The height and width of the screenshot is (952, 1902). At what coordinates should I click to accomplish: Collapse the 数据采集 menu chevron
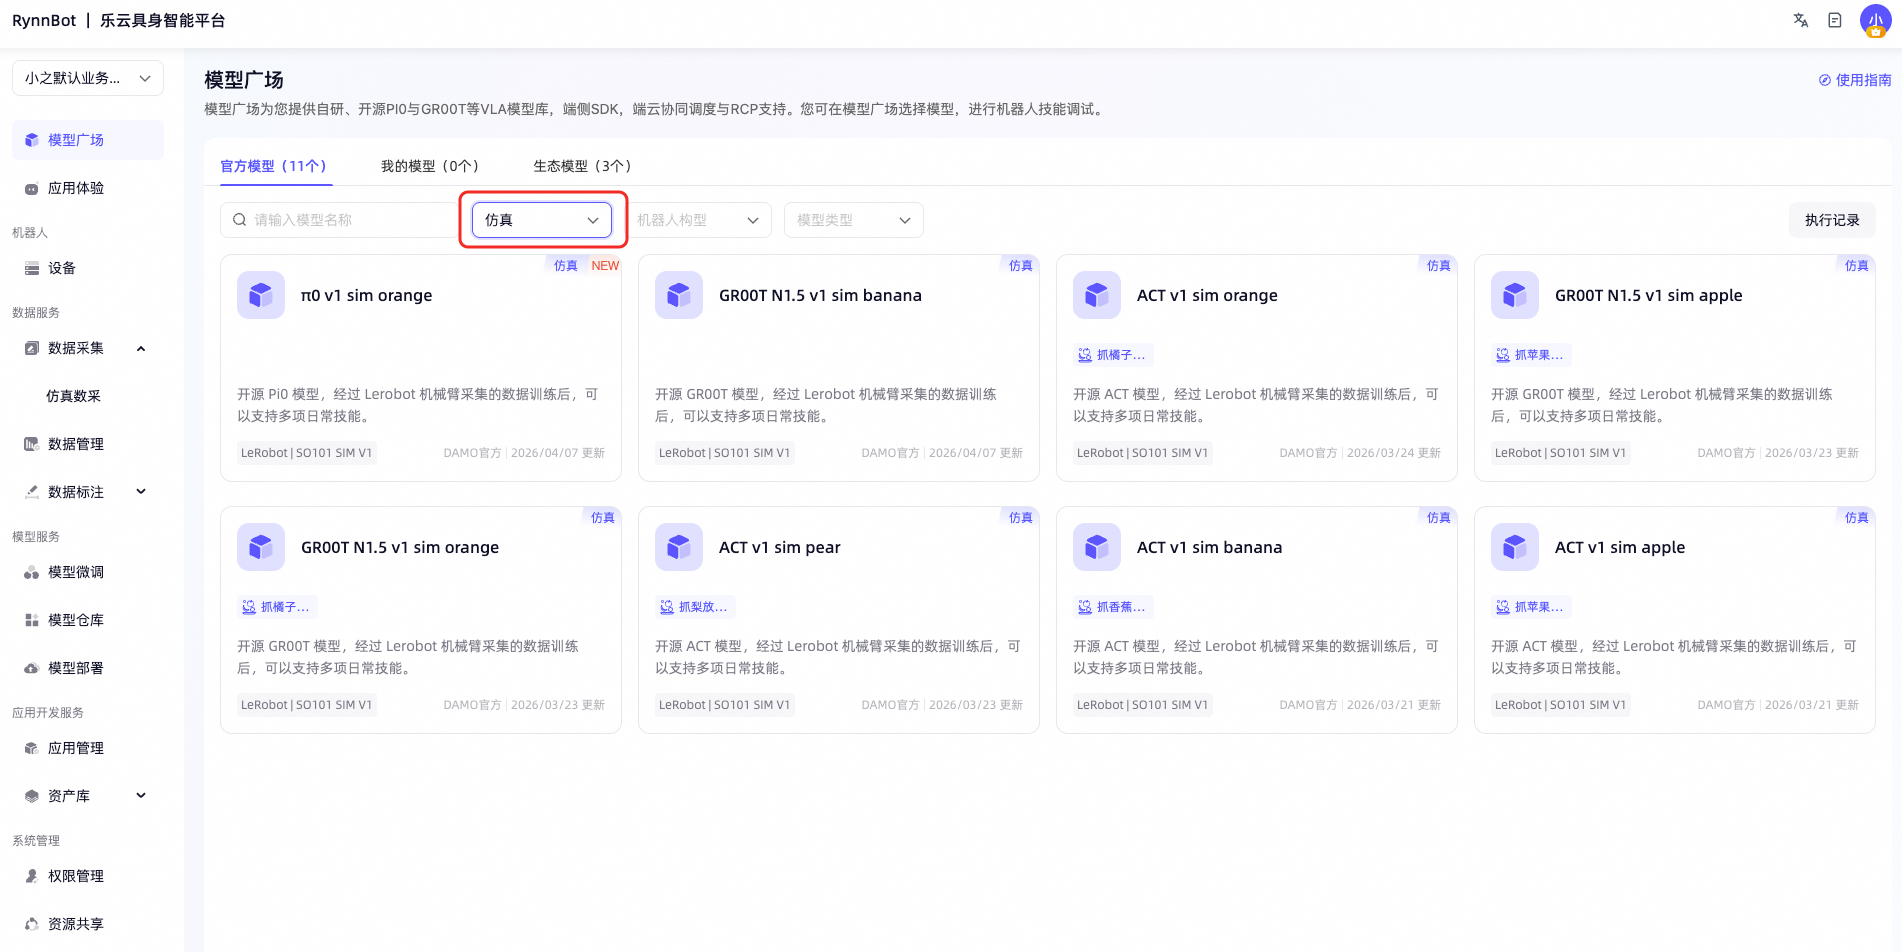tap(141, 348)
